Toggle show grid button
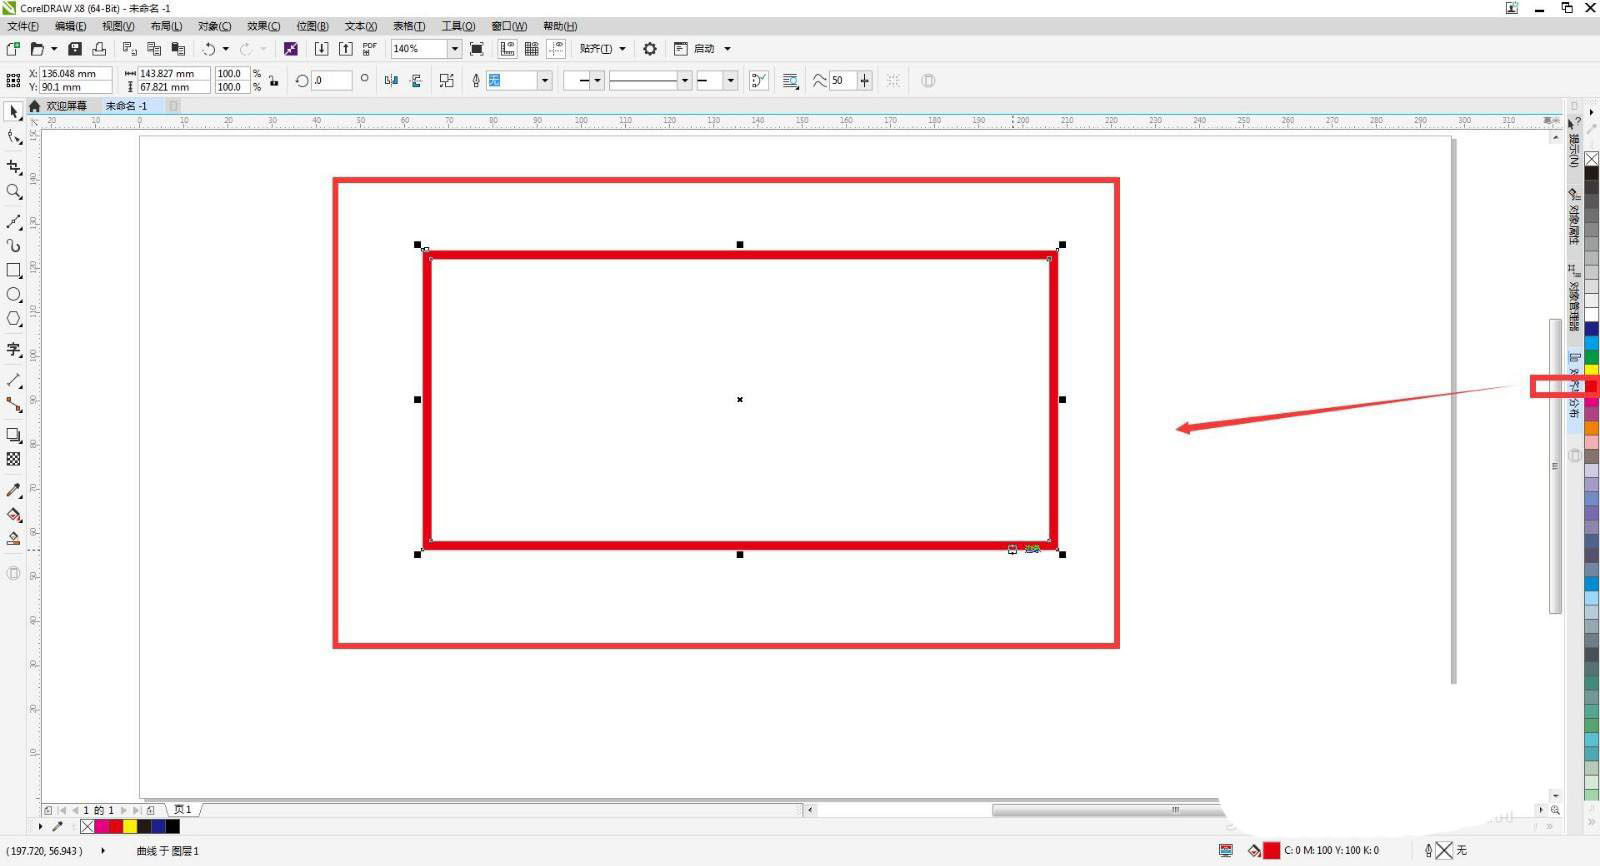The height and width of the screenshot is (866, 1600). tap(532, 48)
